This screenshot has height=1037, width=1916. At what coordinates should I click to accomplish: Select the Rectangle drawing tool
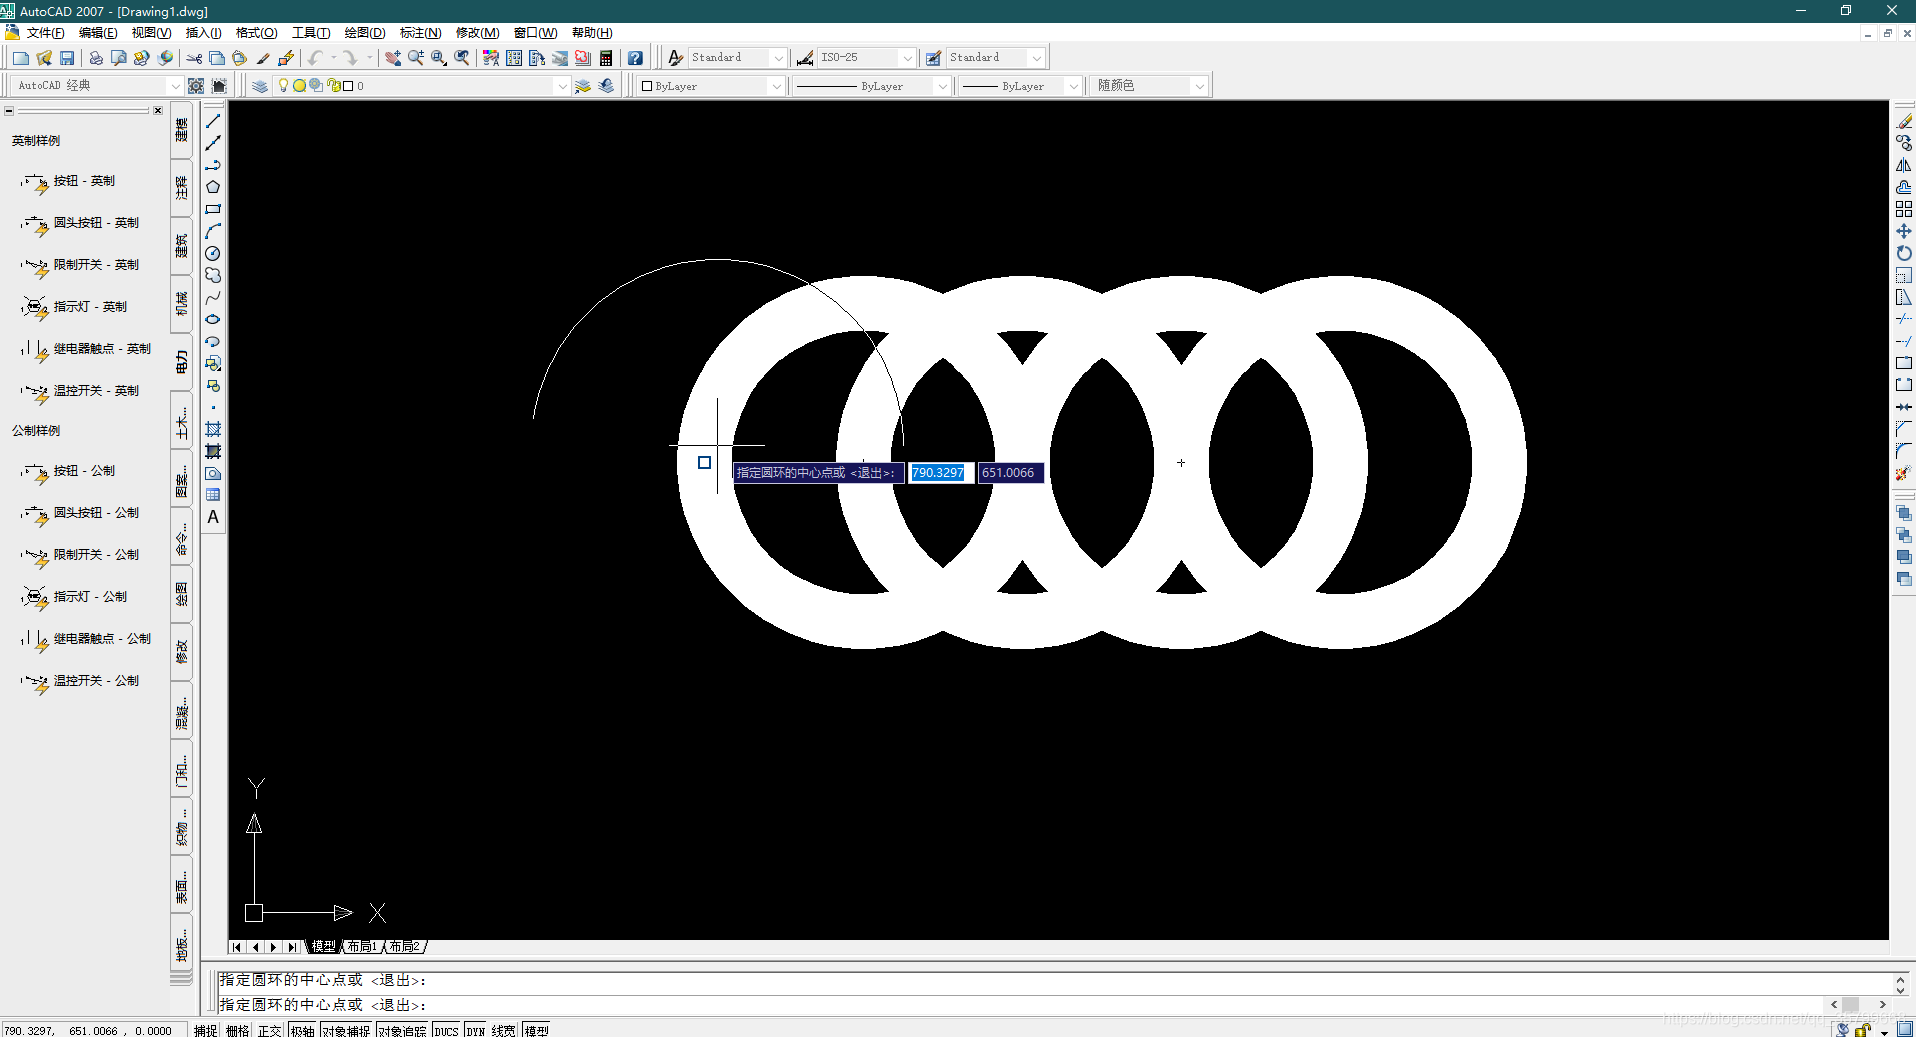[213, 209]
